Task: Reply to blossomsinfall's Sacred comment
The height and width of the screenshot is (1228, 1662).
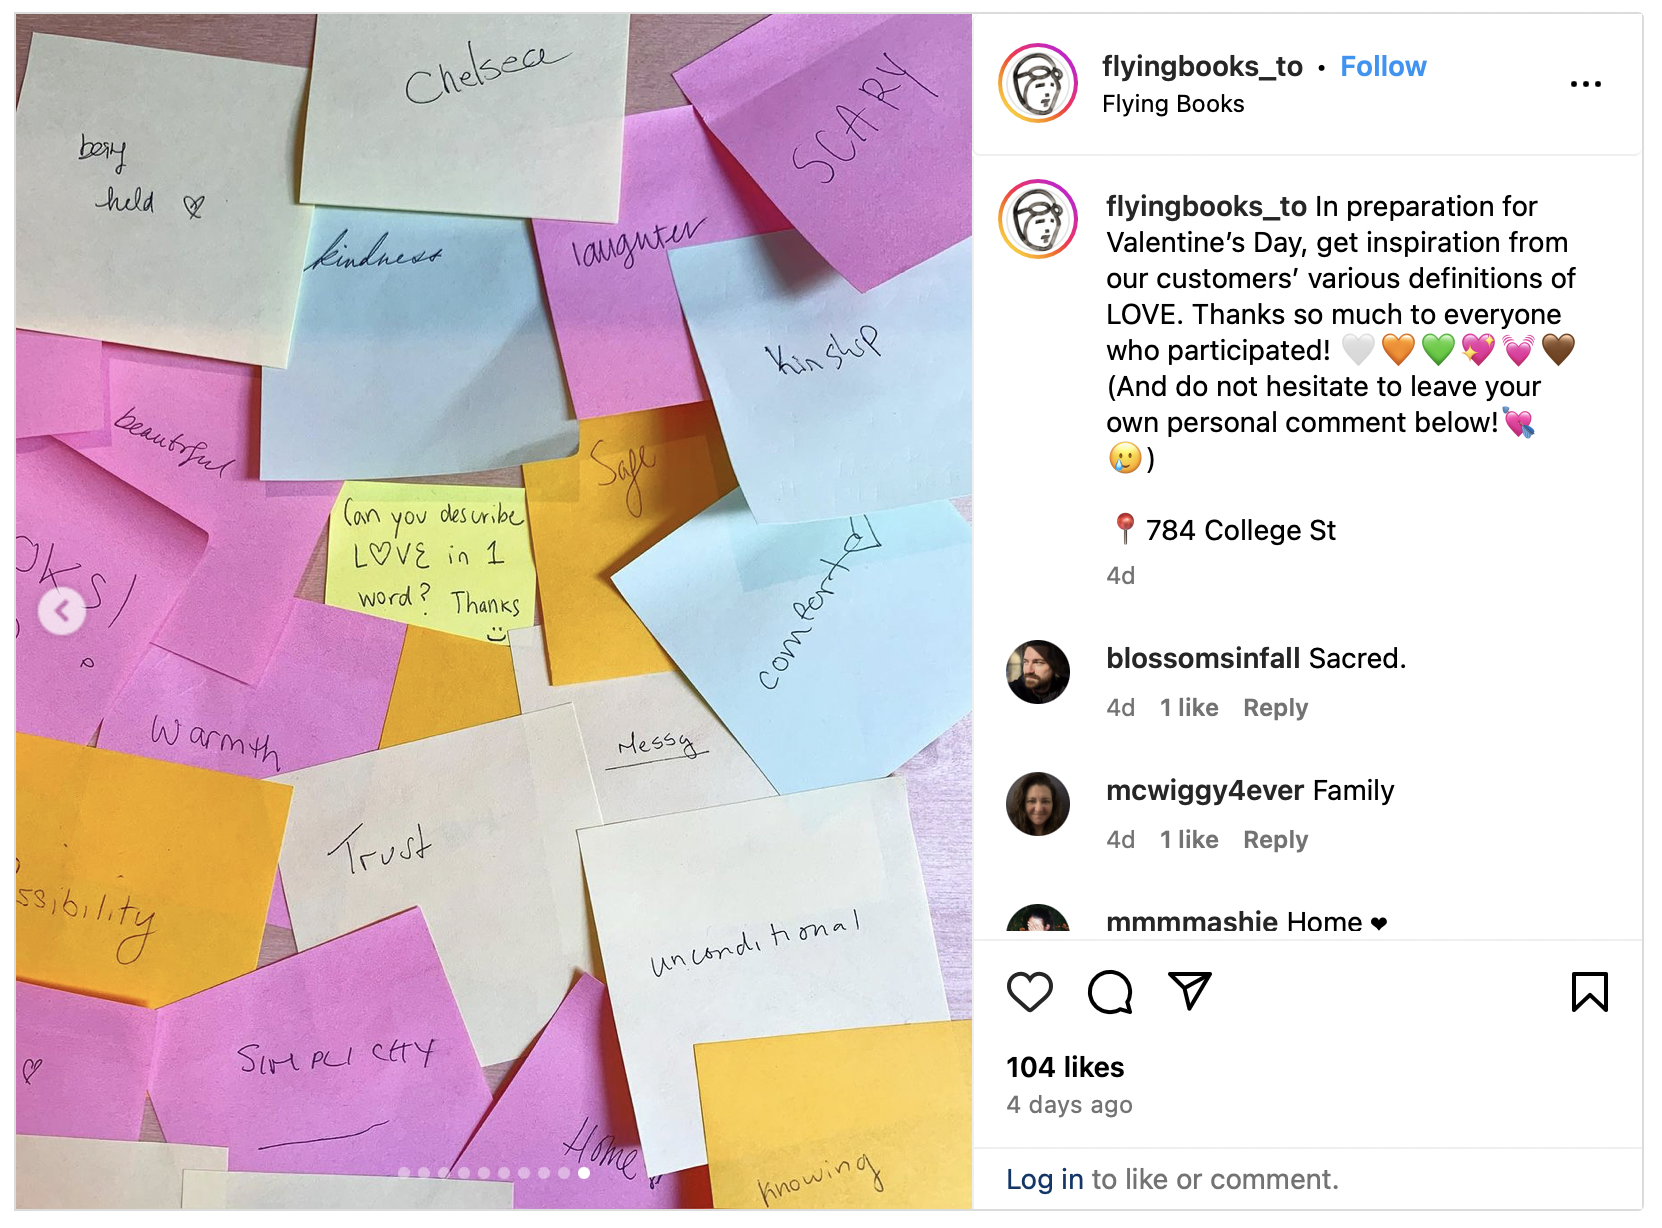Action: click(1275, 708)
